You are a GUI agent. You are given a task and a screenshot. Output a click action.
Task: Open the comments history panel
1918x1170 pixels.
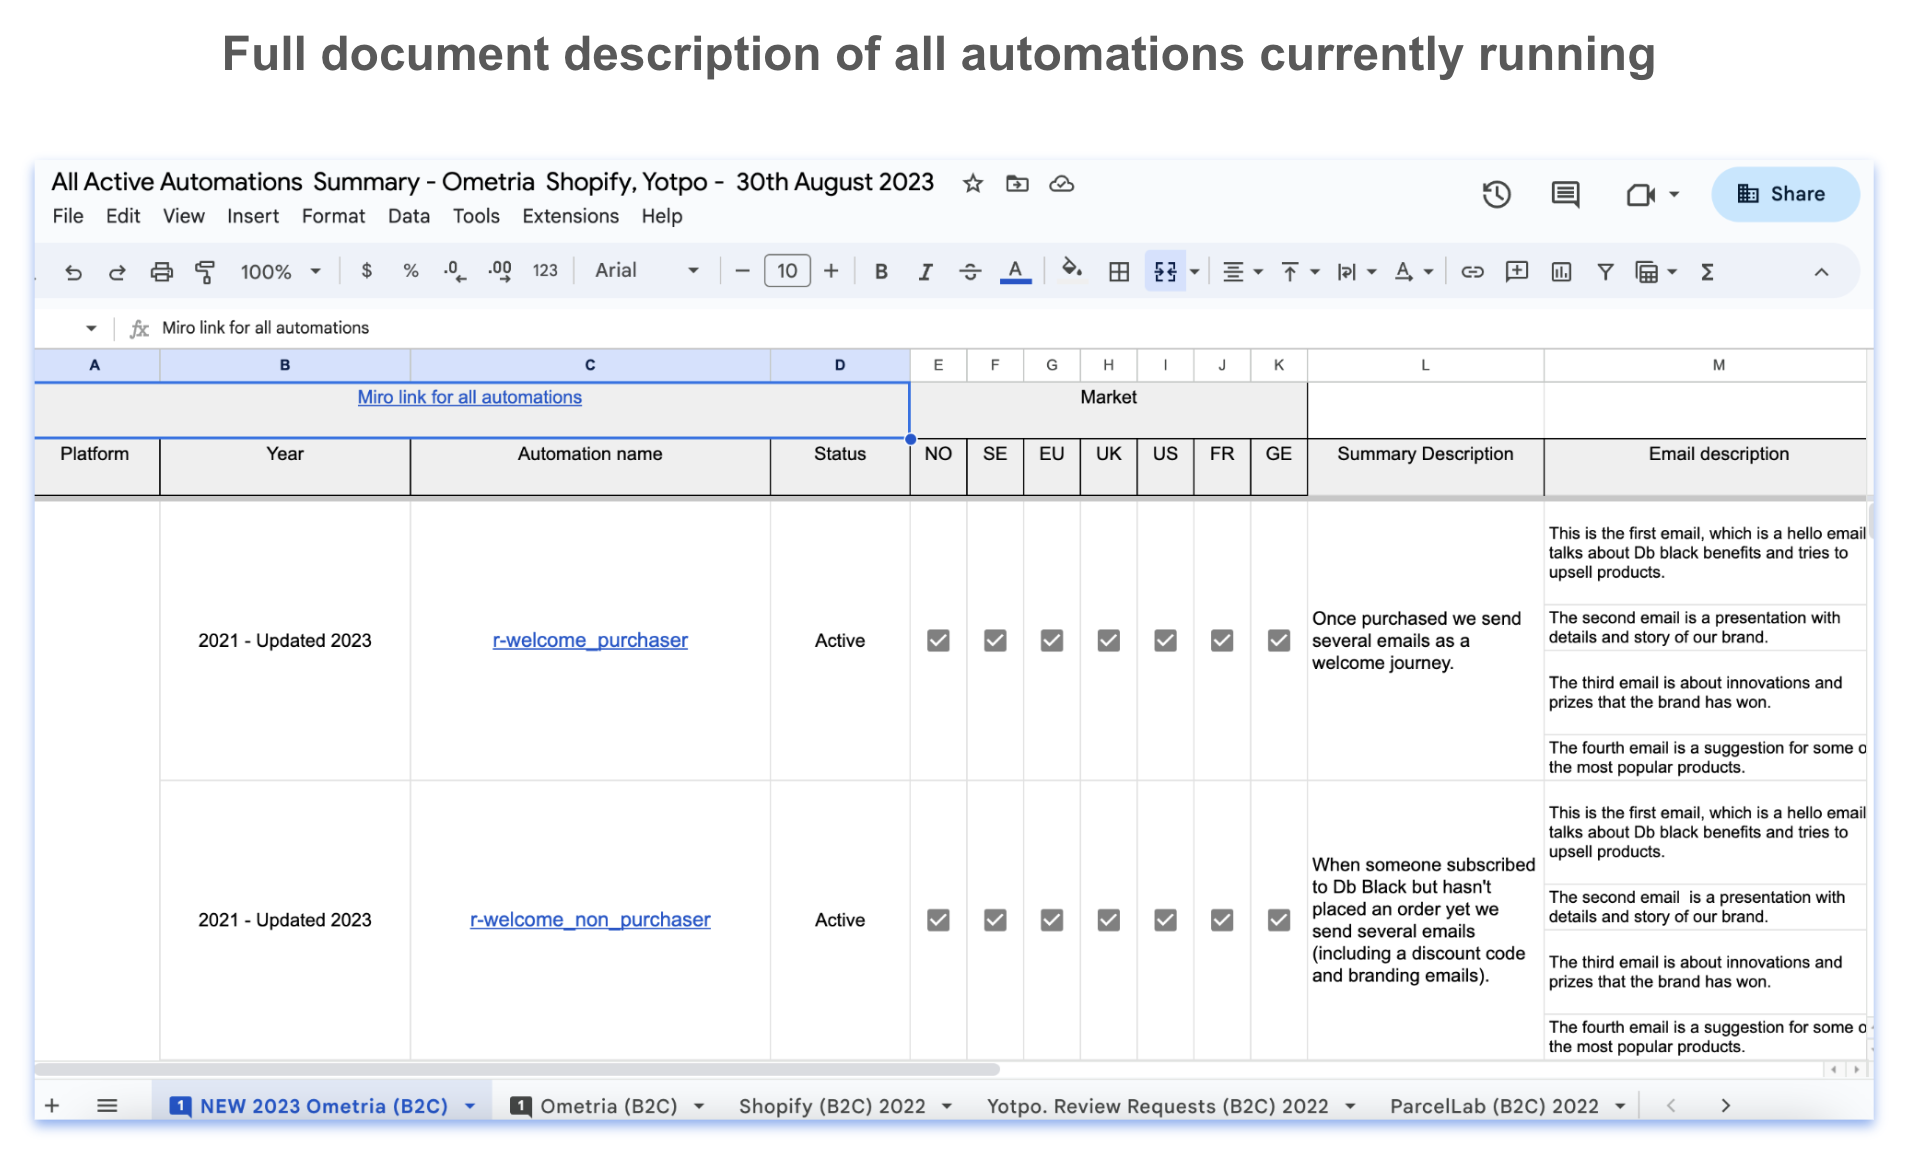click(x=1565, y=194)
